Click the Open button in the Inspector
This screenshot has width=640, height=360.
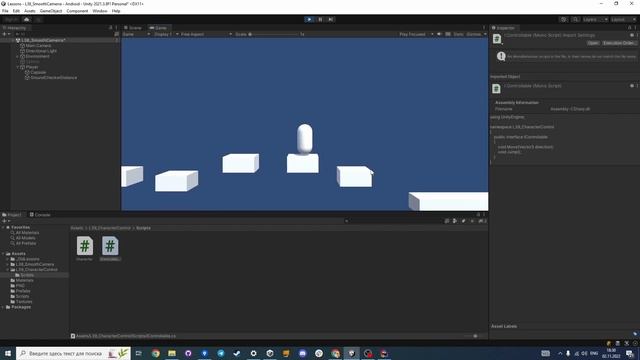[593, 43]
